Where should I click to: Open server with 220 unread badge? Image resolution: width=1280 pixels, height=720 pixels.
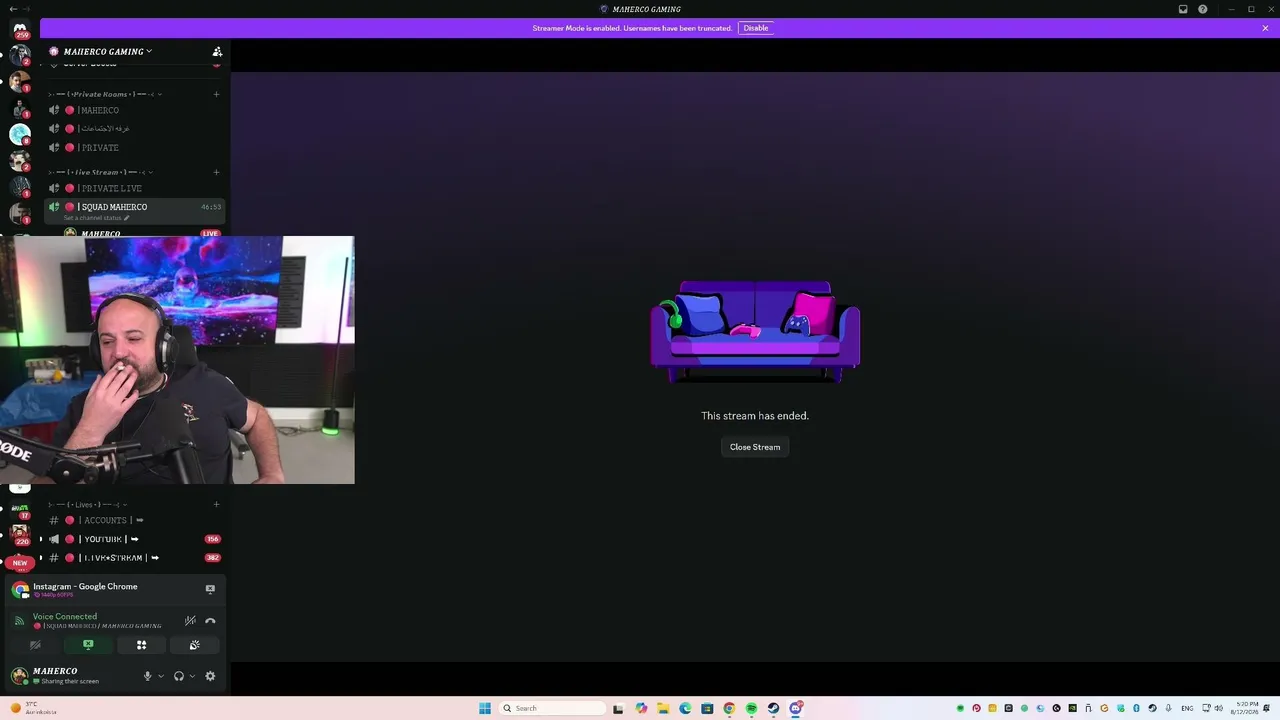[20, 533]
